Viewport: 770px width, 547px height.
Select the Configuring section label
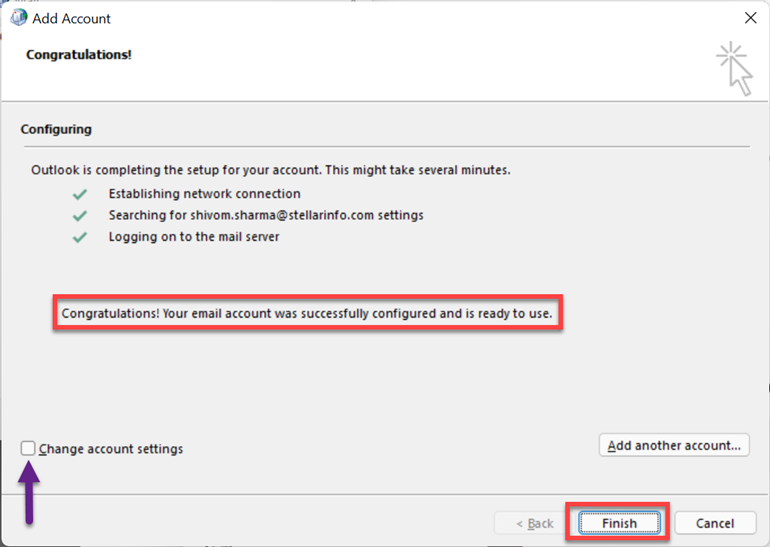[x=56, y=130]
